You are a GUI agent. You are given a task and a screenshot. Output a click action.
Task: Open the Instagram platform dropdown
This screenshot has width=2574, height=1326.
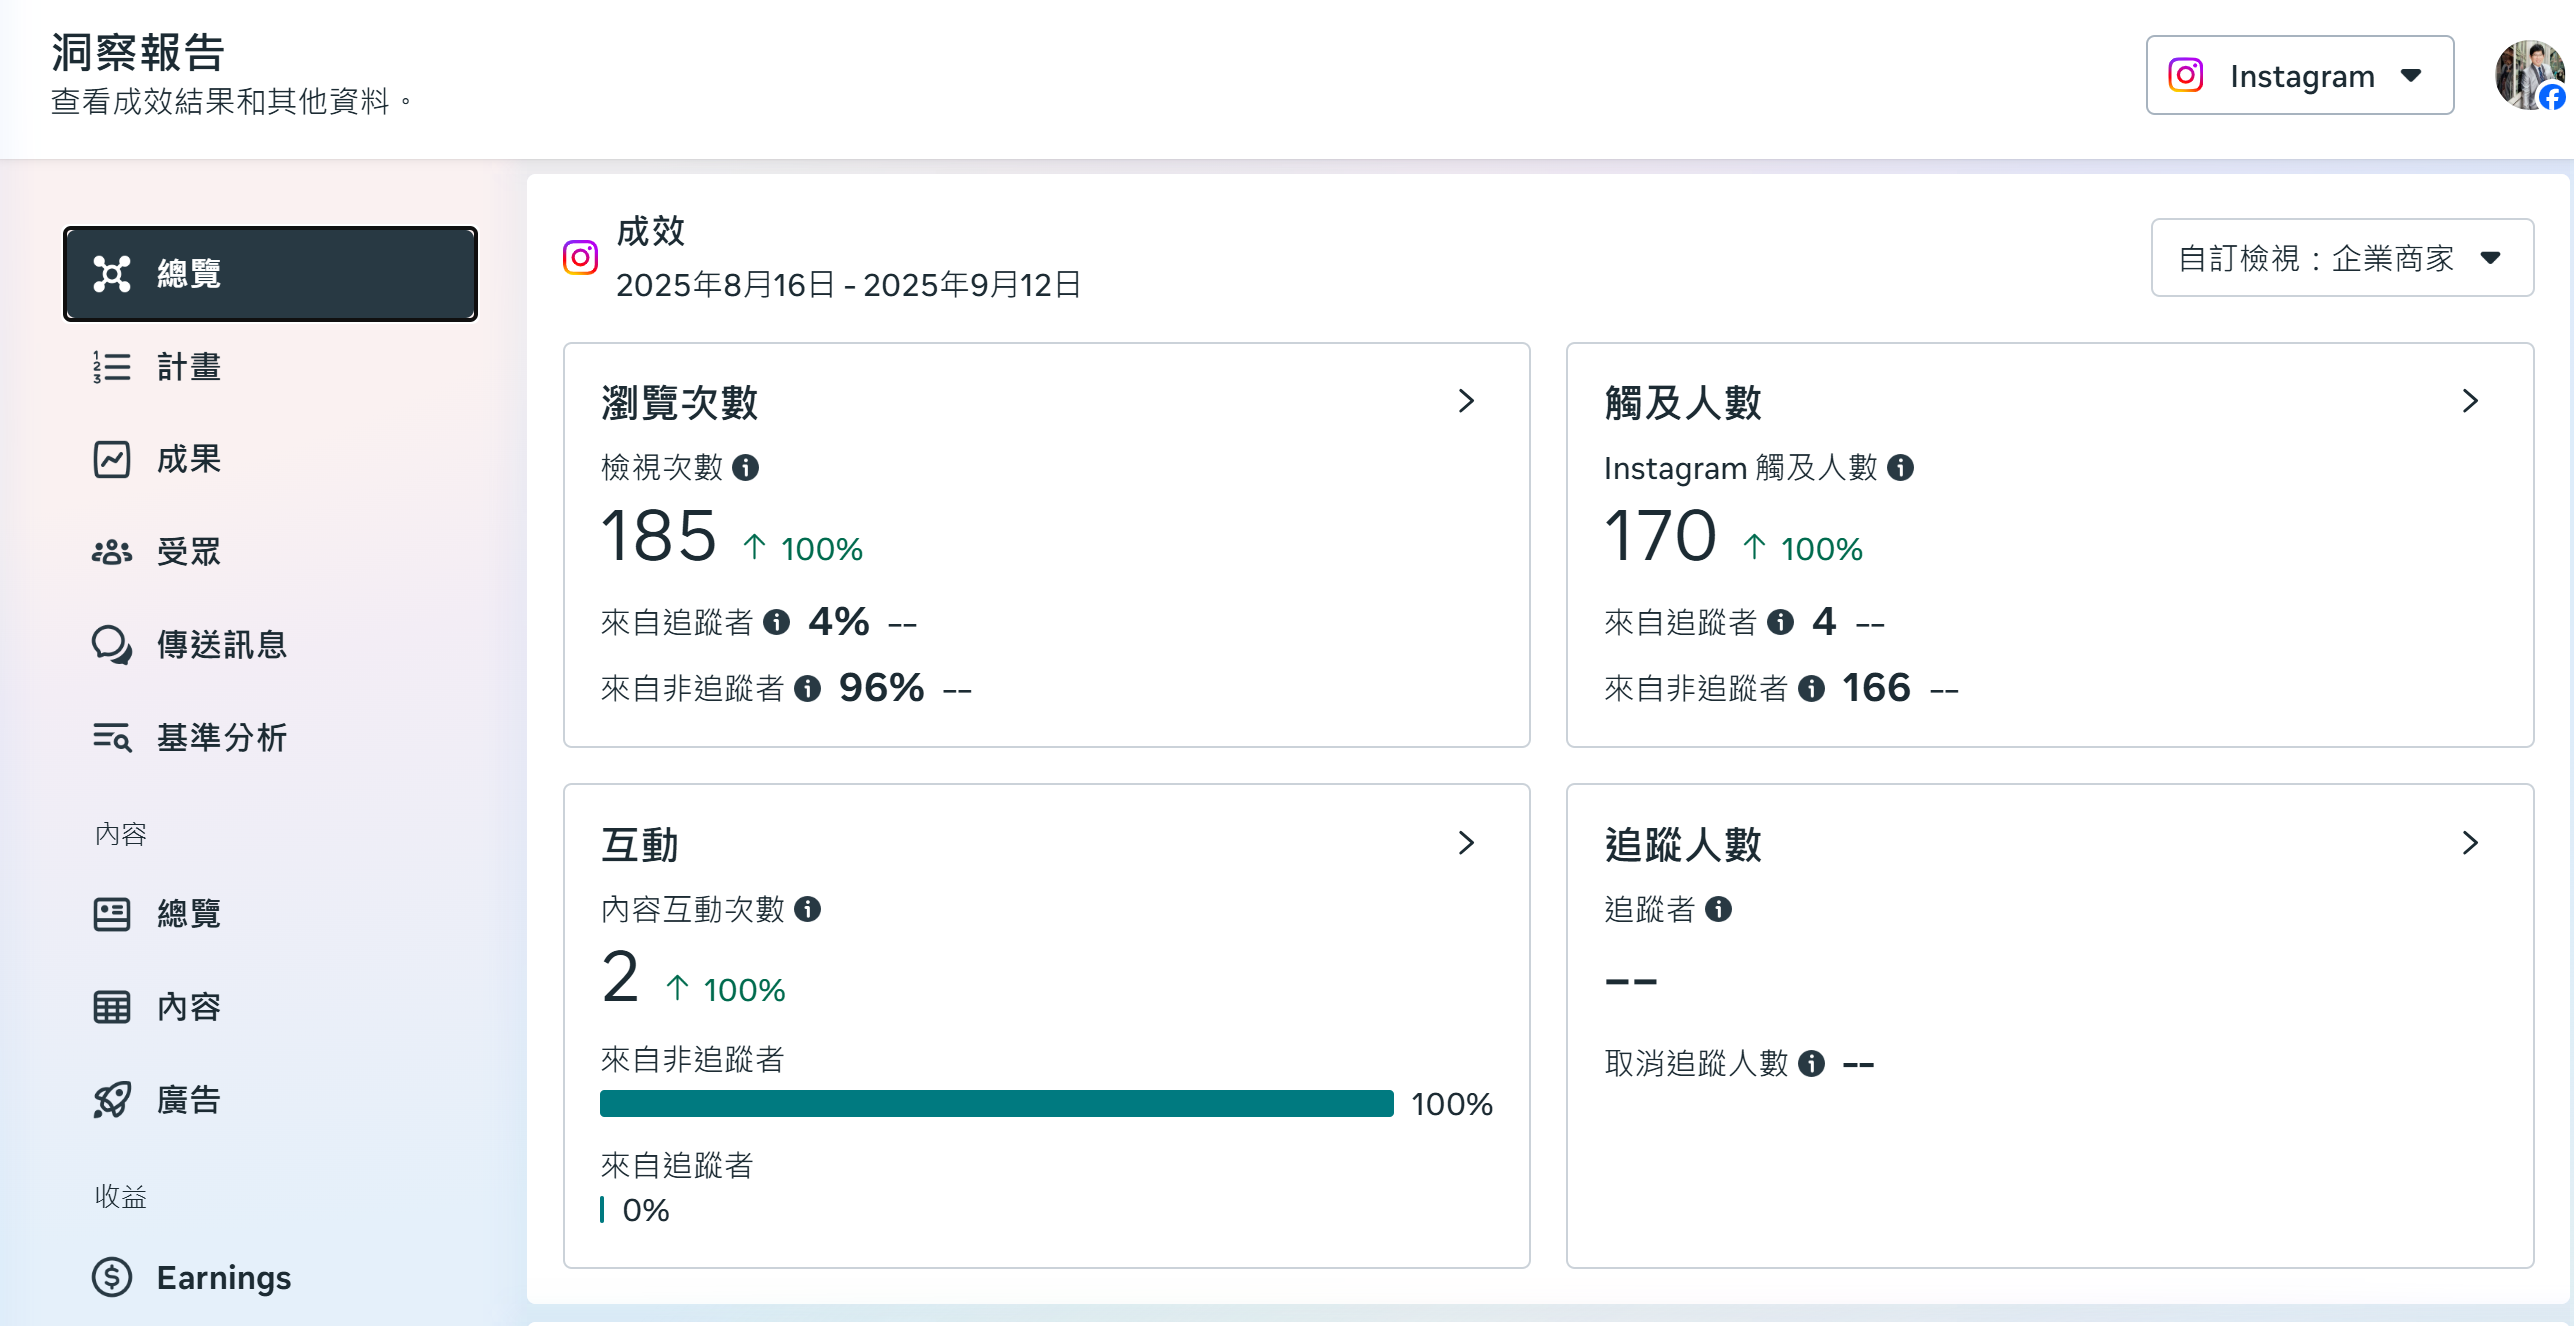point(2299,76)
